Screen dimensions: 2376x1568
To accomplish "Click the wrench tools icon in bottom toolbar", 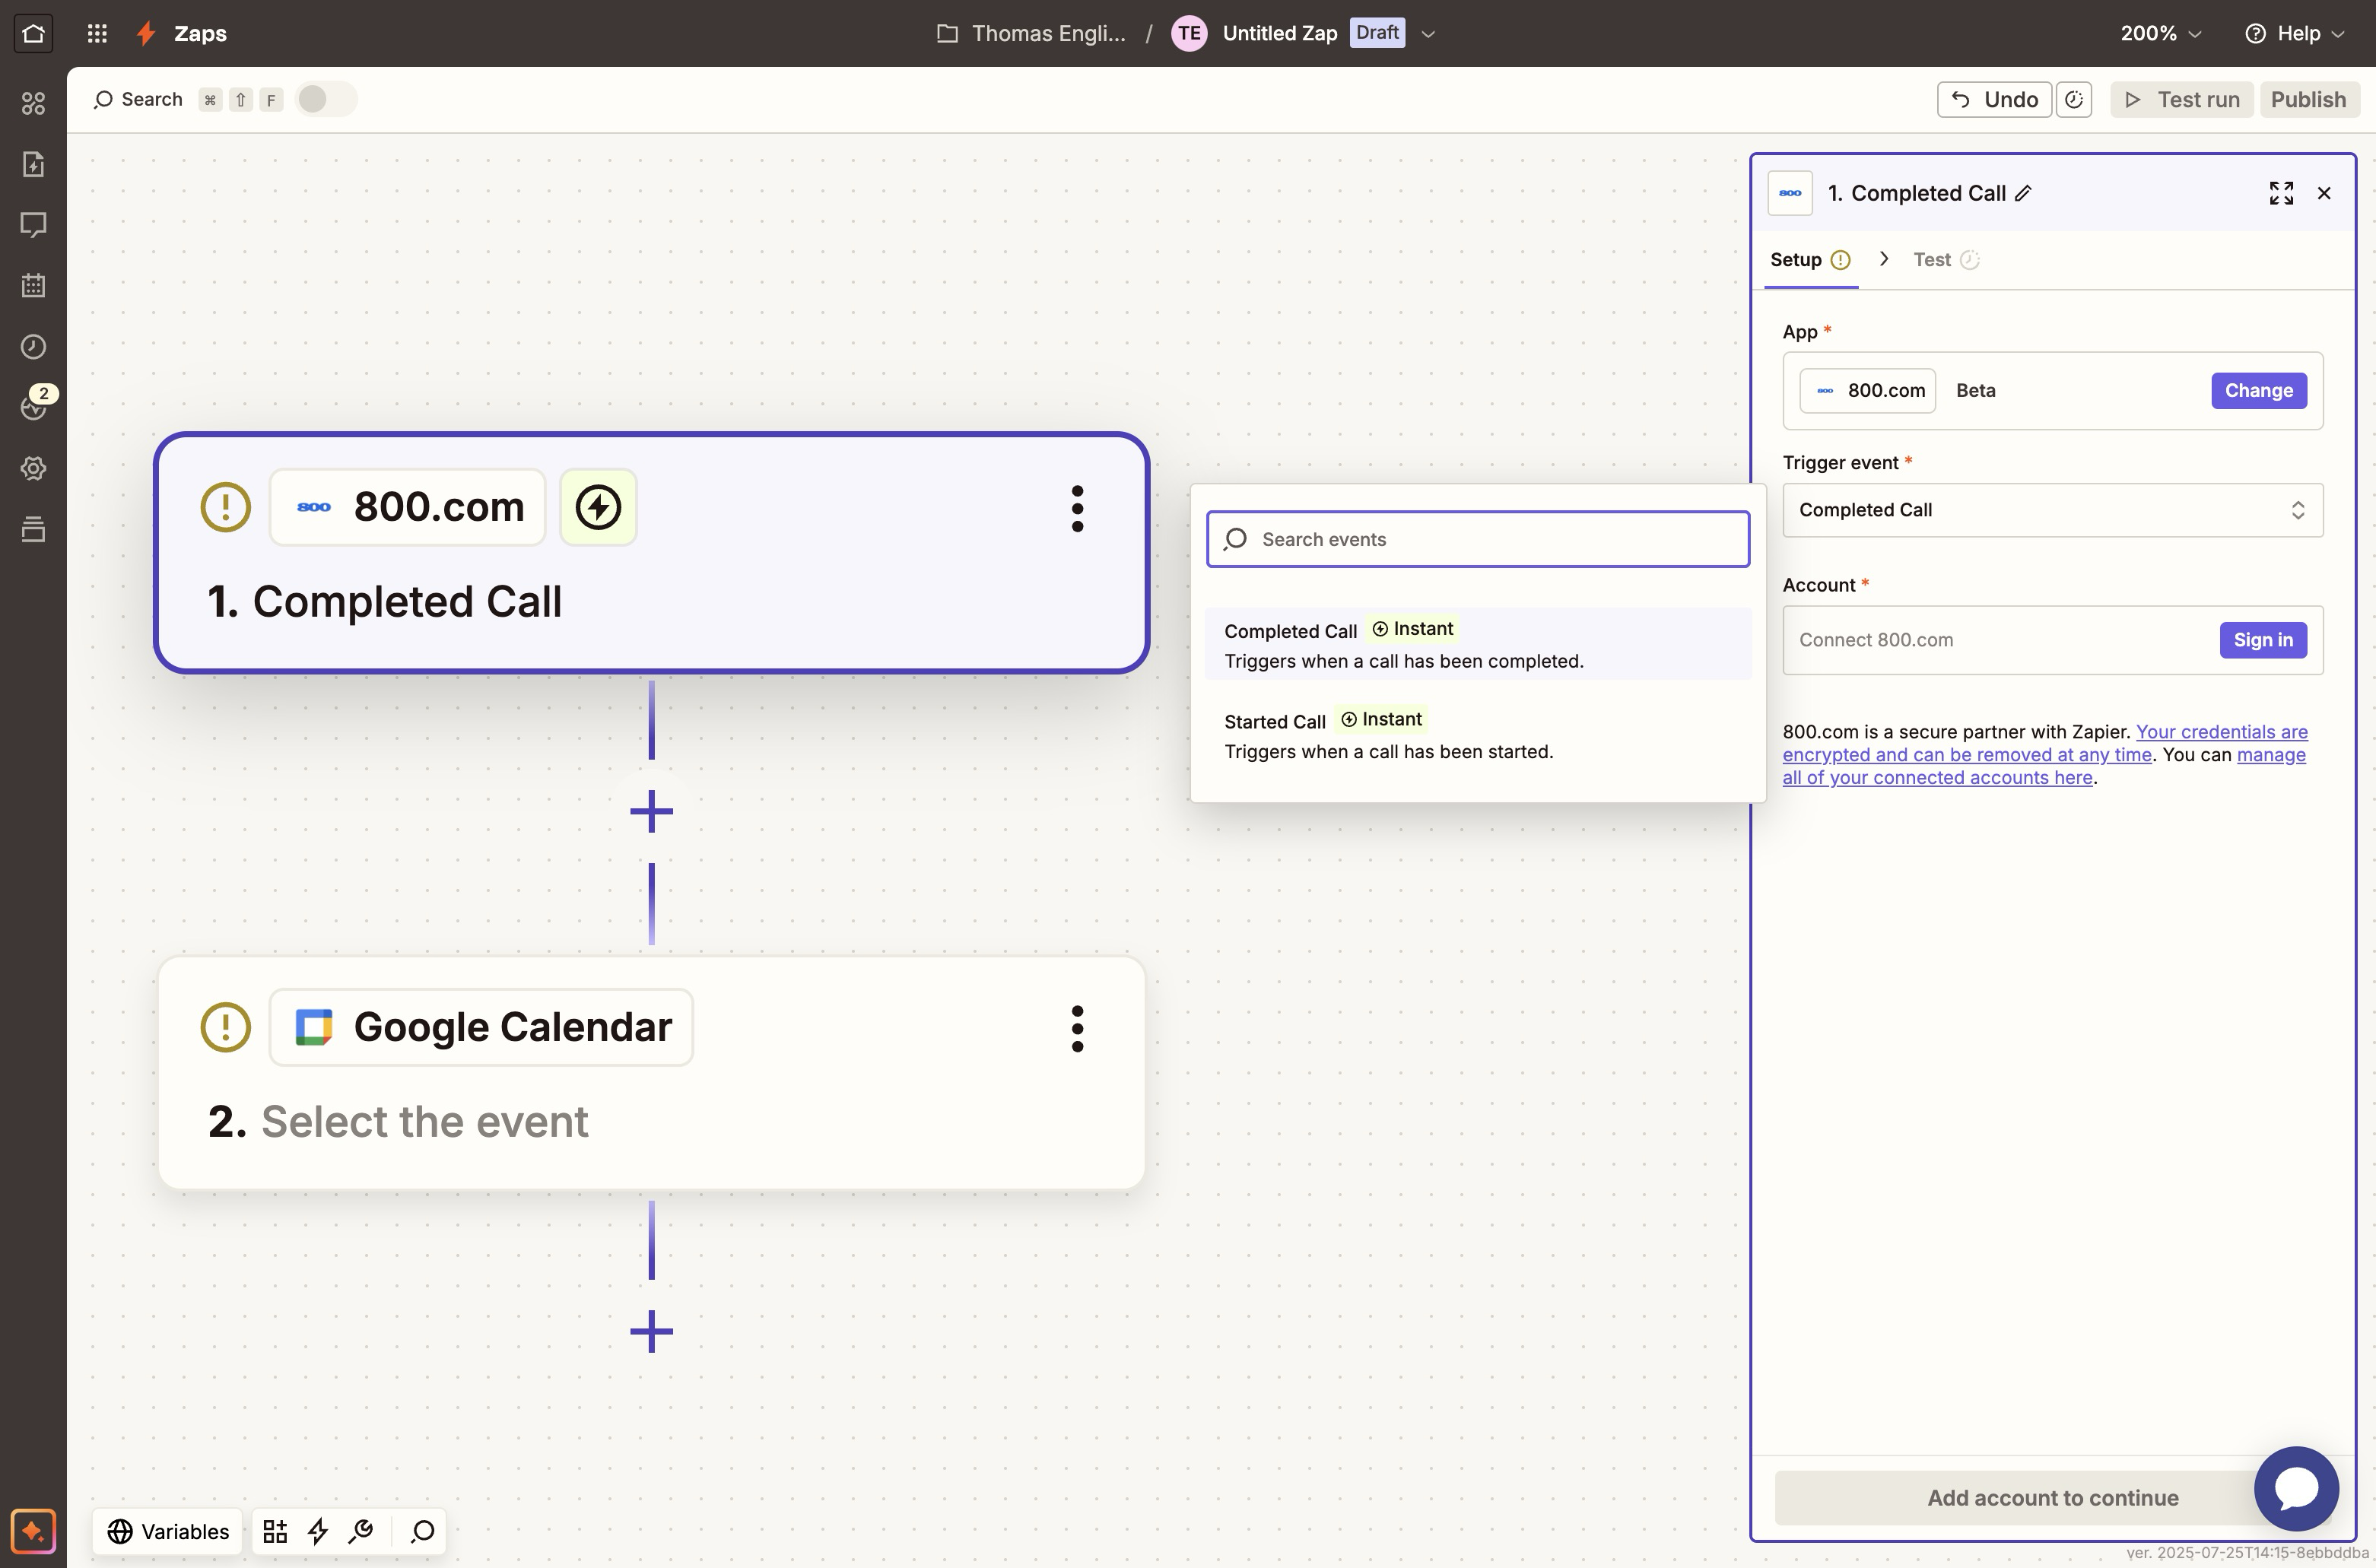I will 361,1531.
